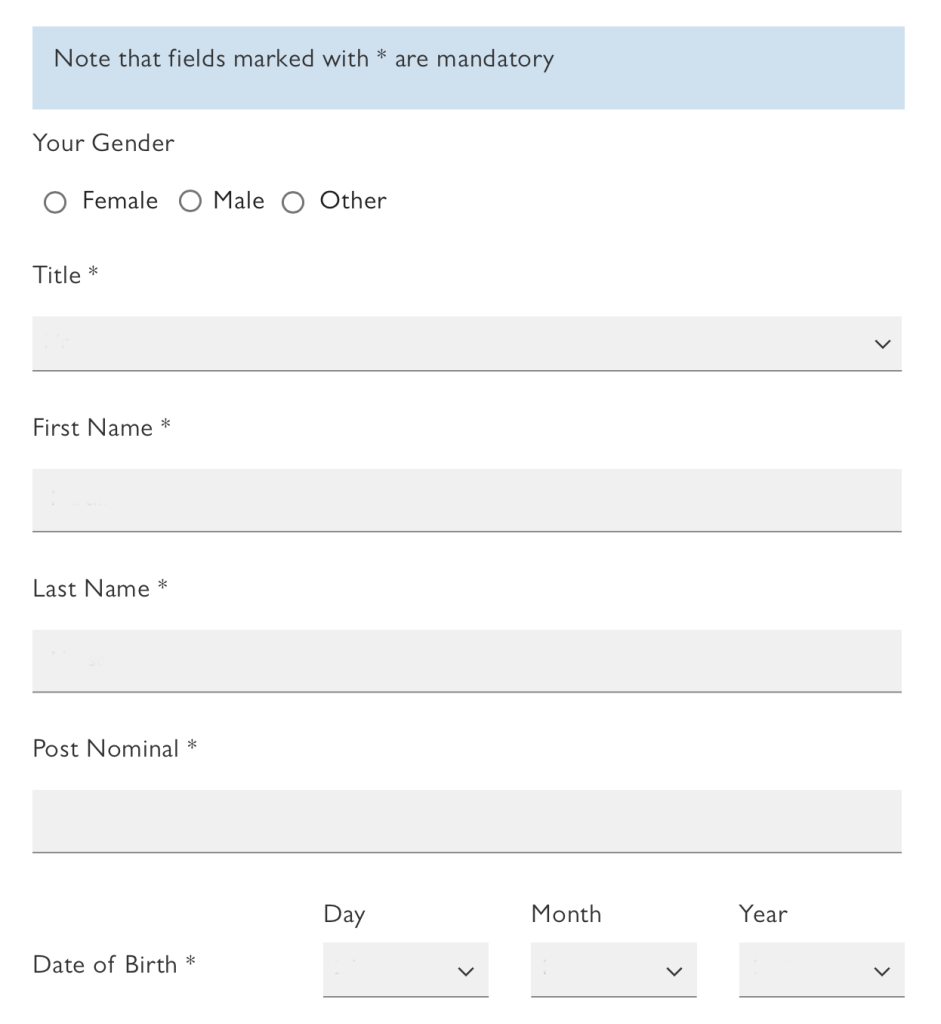Click into the Last Name field
This screenshot has height=1024, width=941.
pyautogui.click(x=466, y=660)
